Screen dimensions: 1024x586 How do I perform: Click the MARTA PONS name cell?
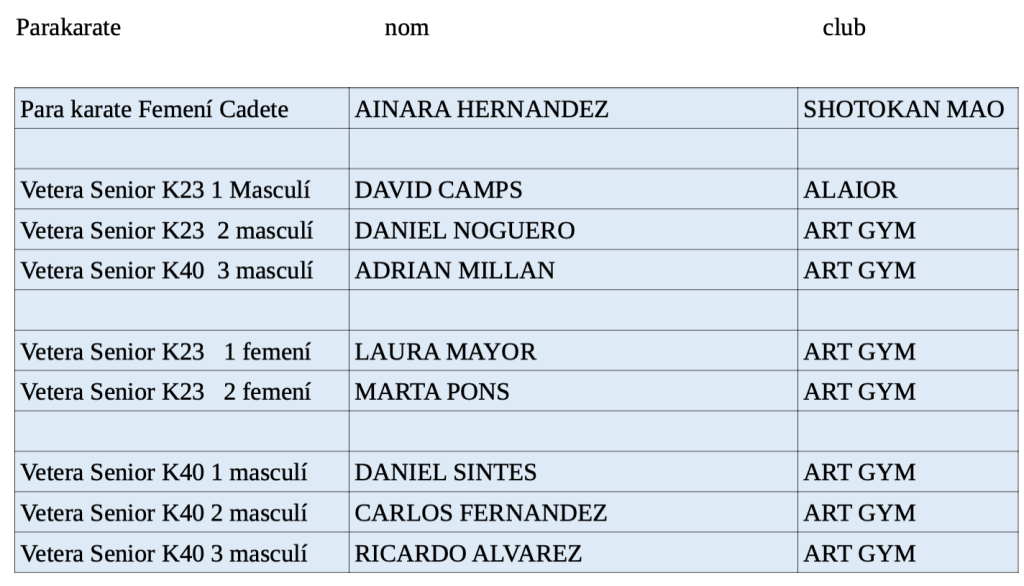[432, 392]
